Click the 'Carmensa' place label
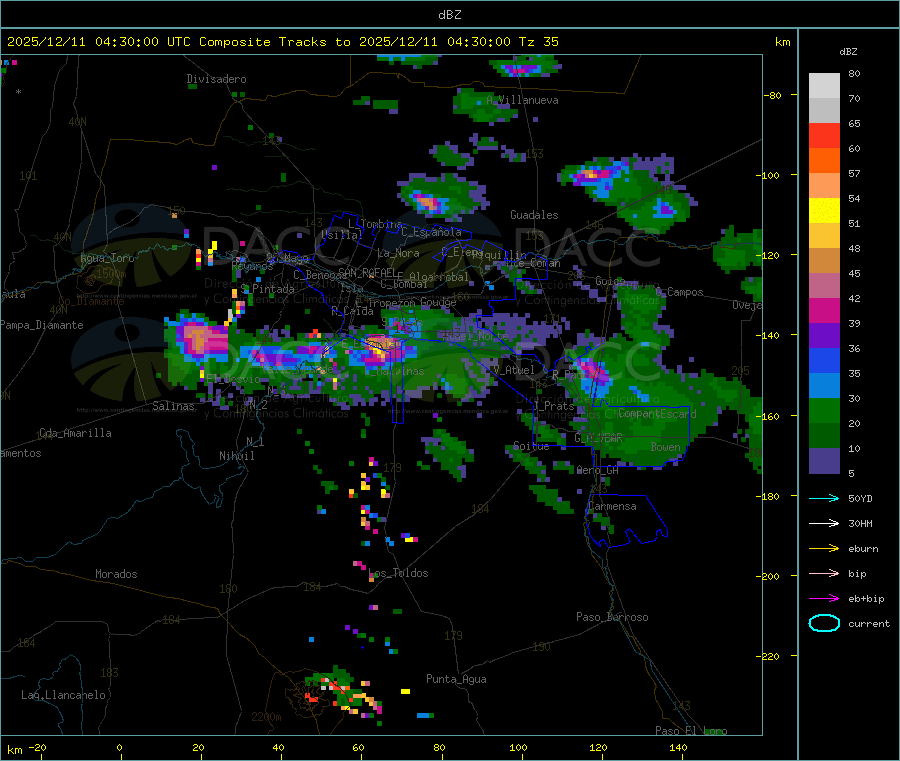This screenshot has height=761, width=900. click(612, 506)
